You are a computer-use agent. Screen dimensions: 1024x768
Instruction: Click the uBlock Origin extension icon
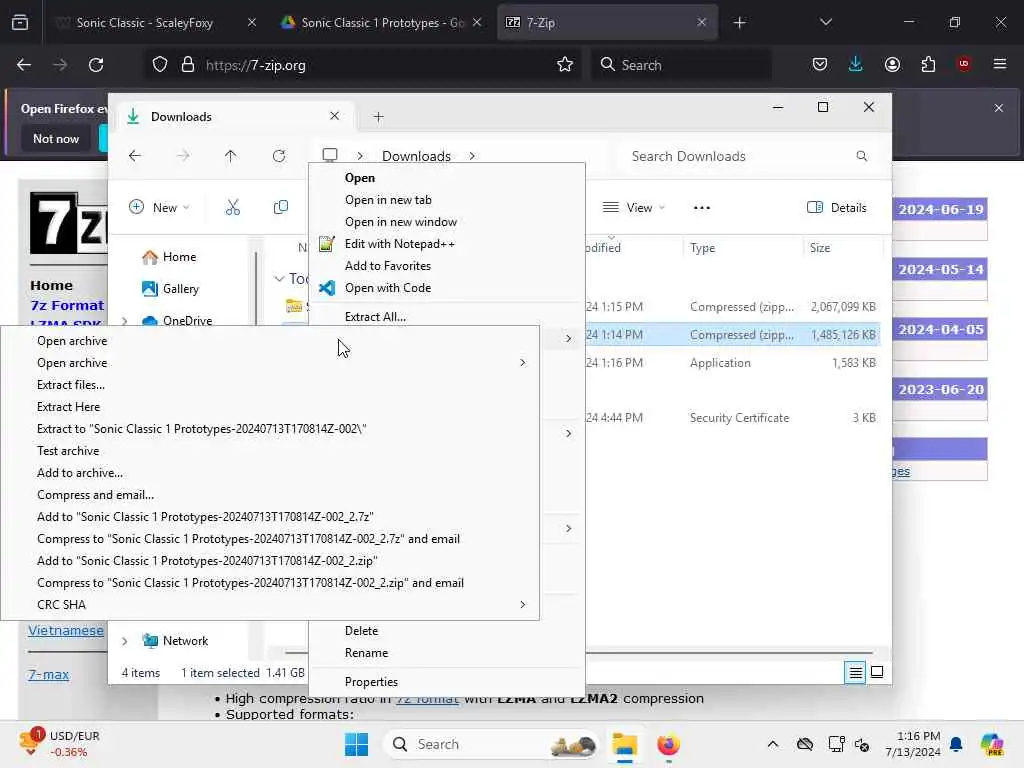(x=964, y=64)
